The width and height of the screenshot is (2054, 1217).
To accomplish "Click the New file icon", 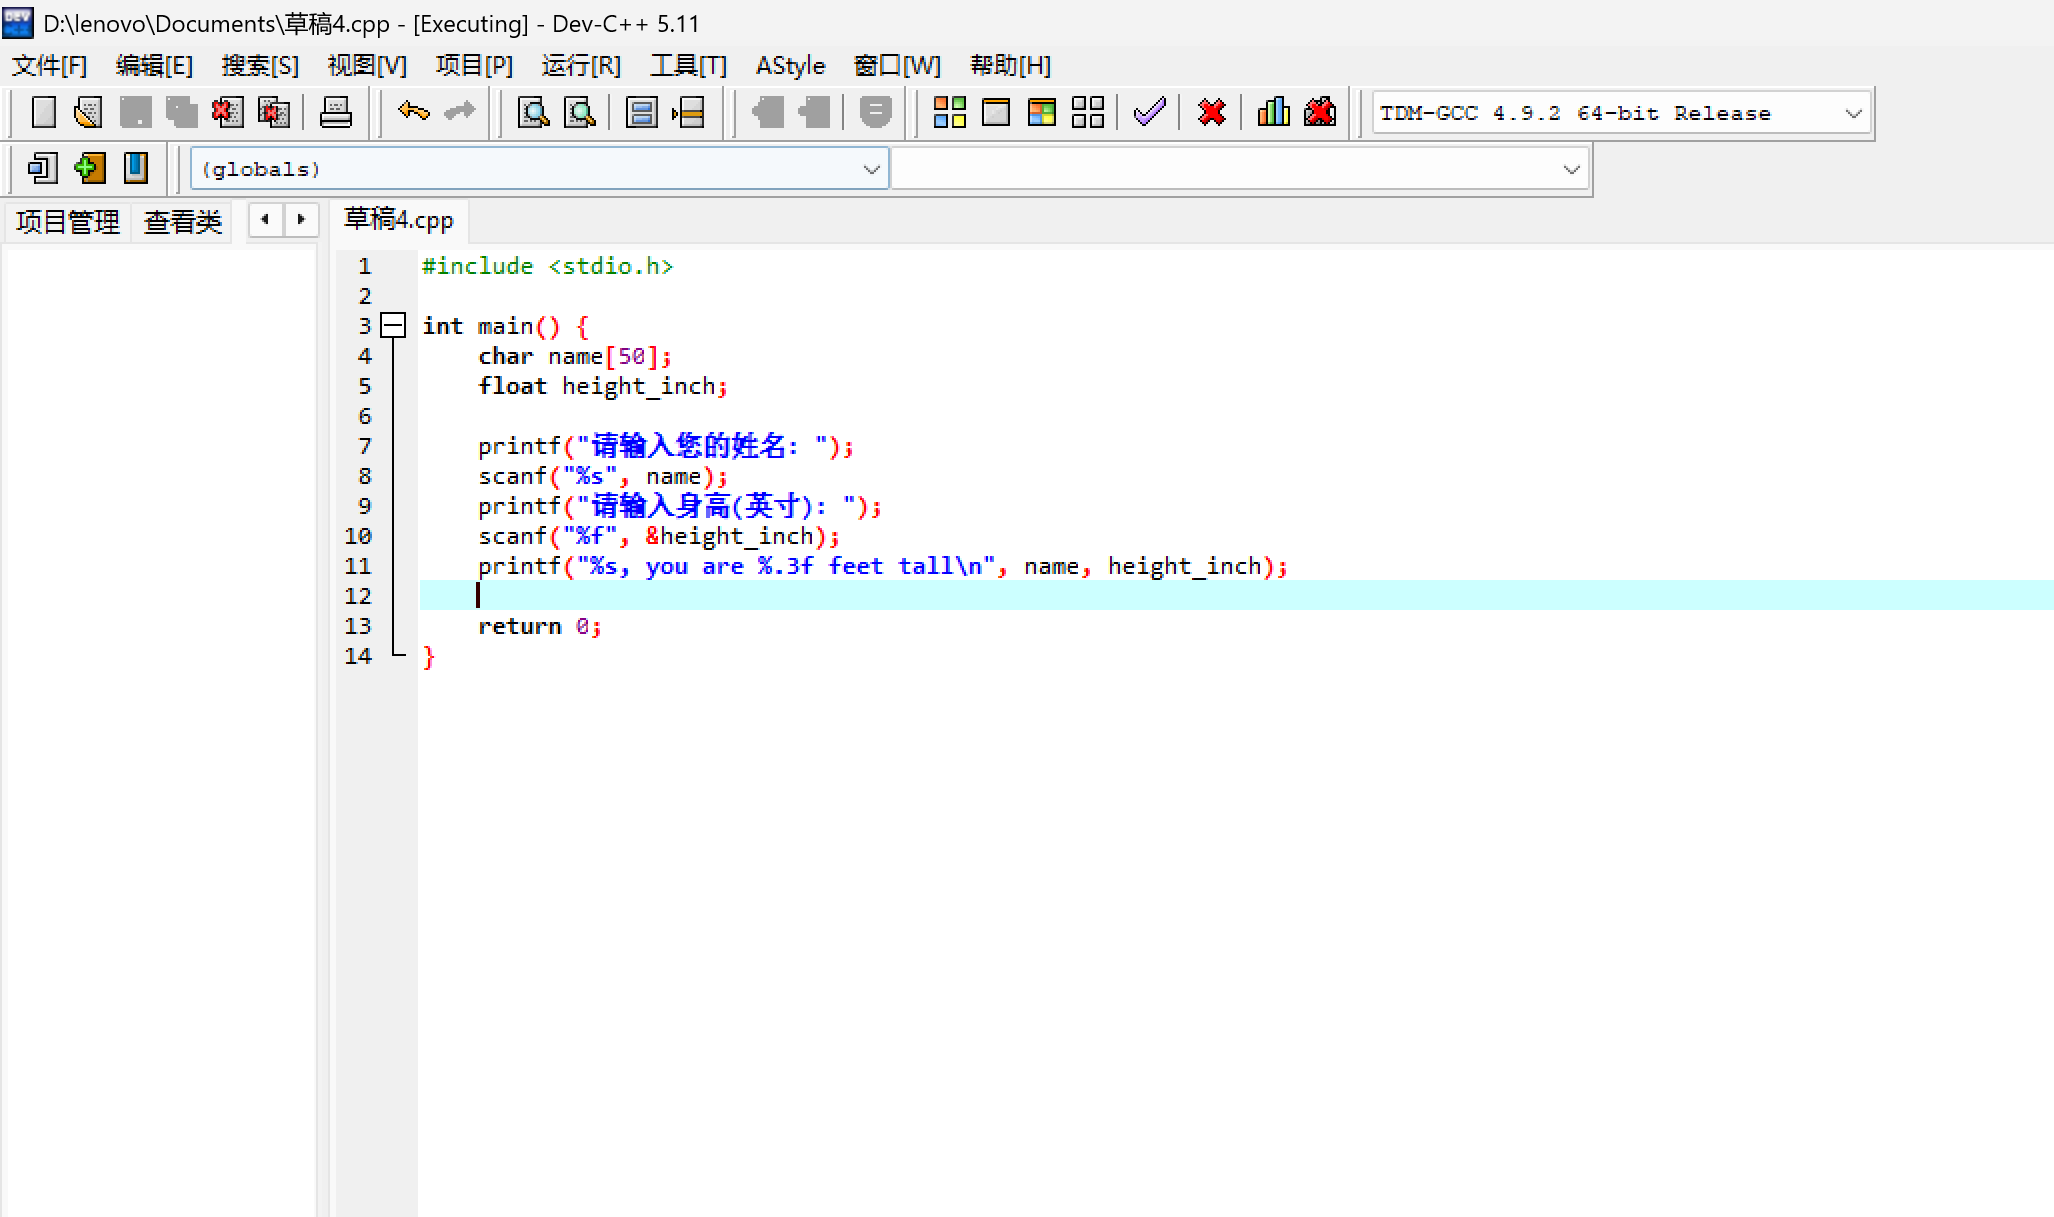I will coord(43,112).
